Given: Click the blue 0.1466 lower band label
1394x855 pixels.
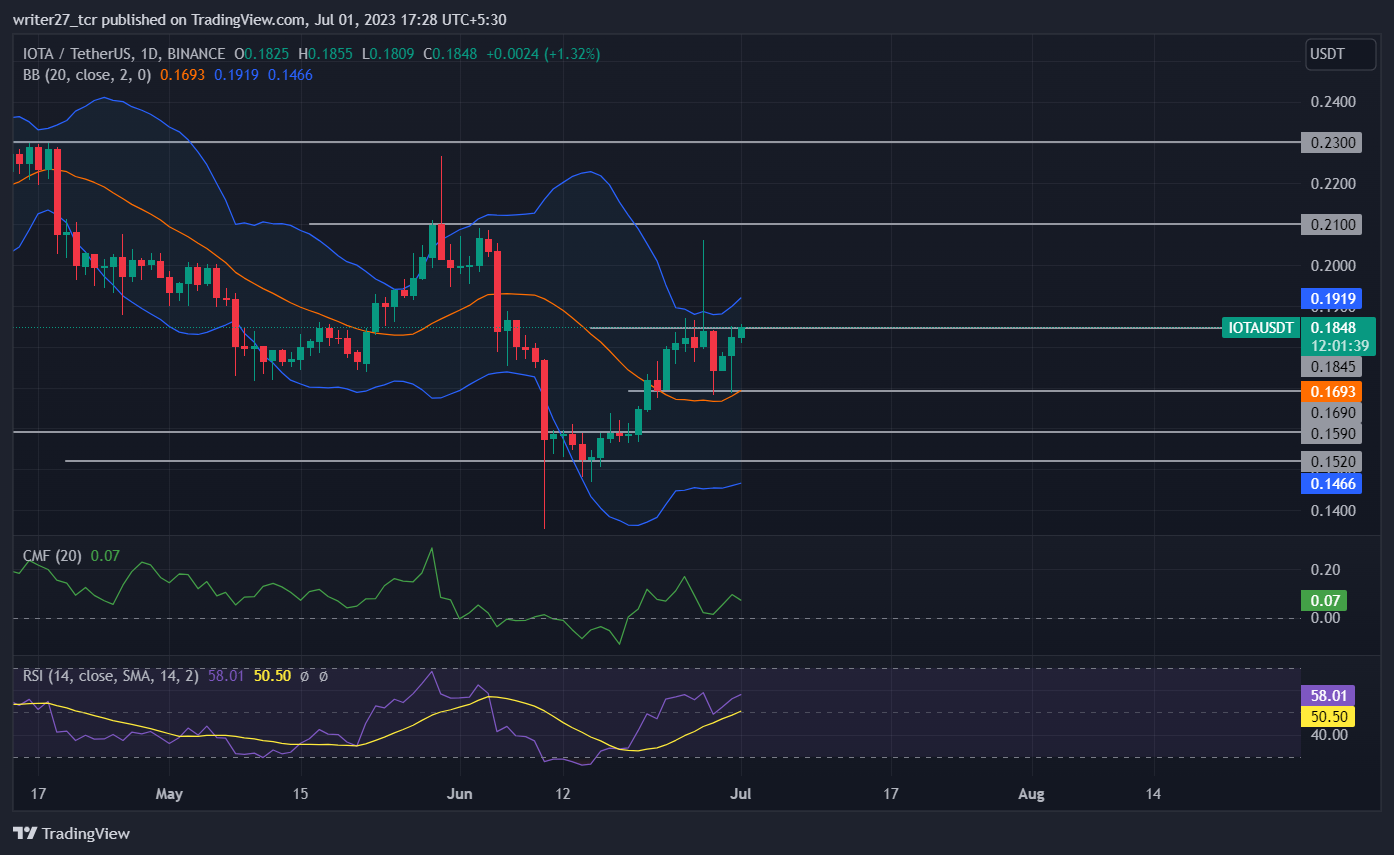Looking at the screenshot, I should tap(1332, 484).
